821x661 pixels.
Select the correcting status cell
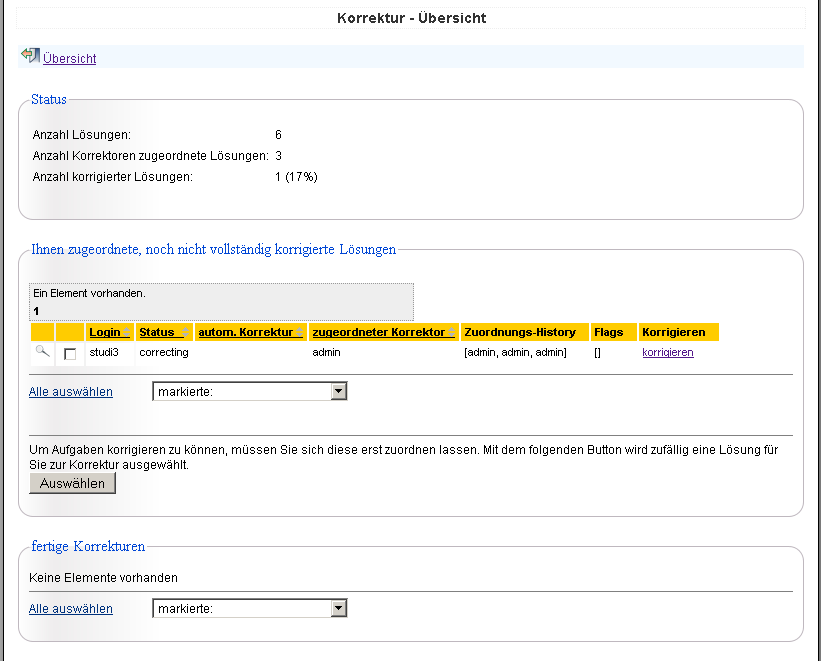tap(164, 352)
